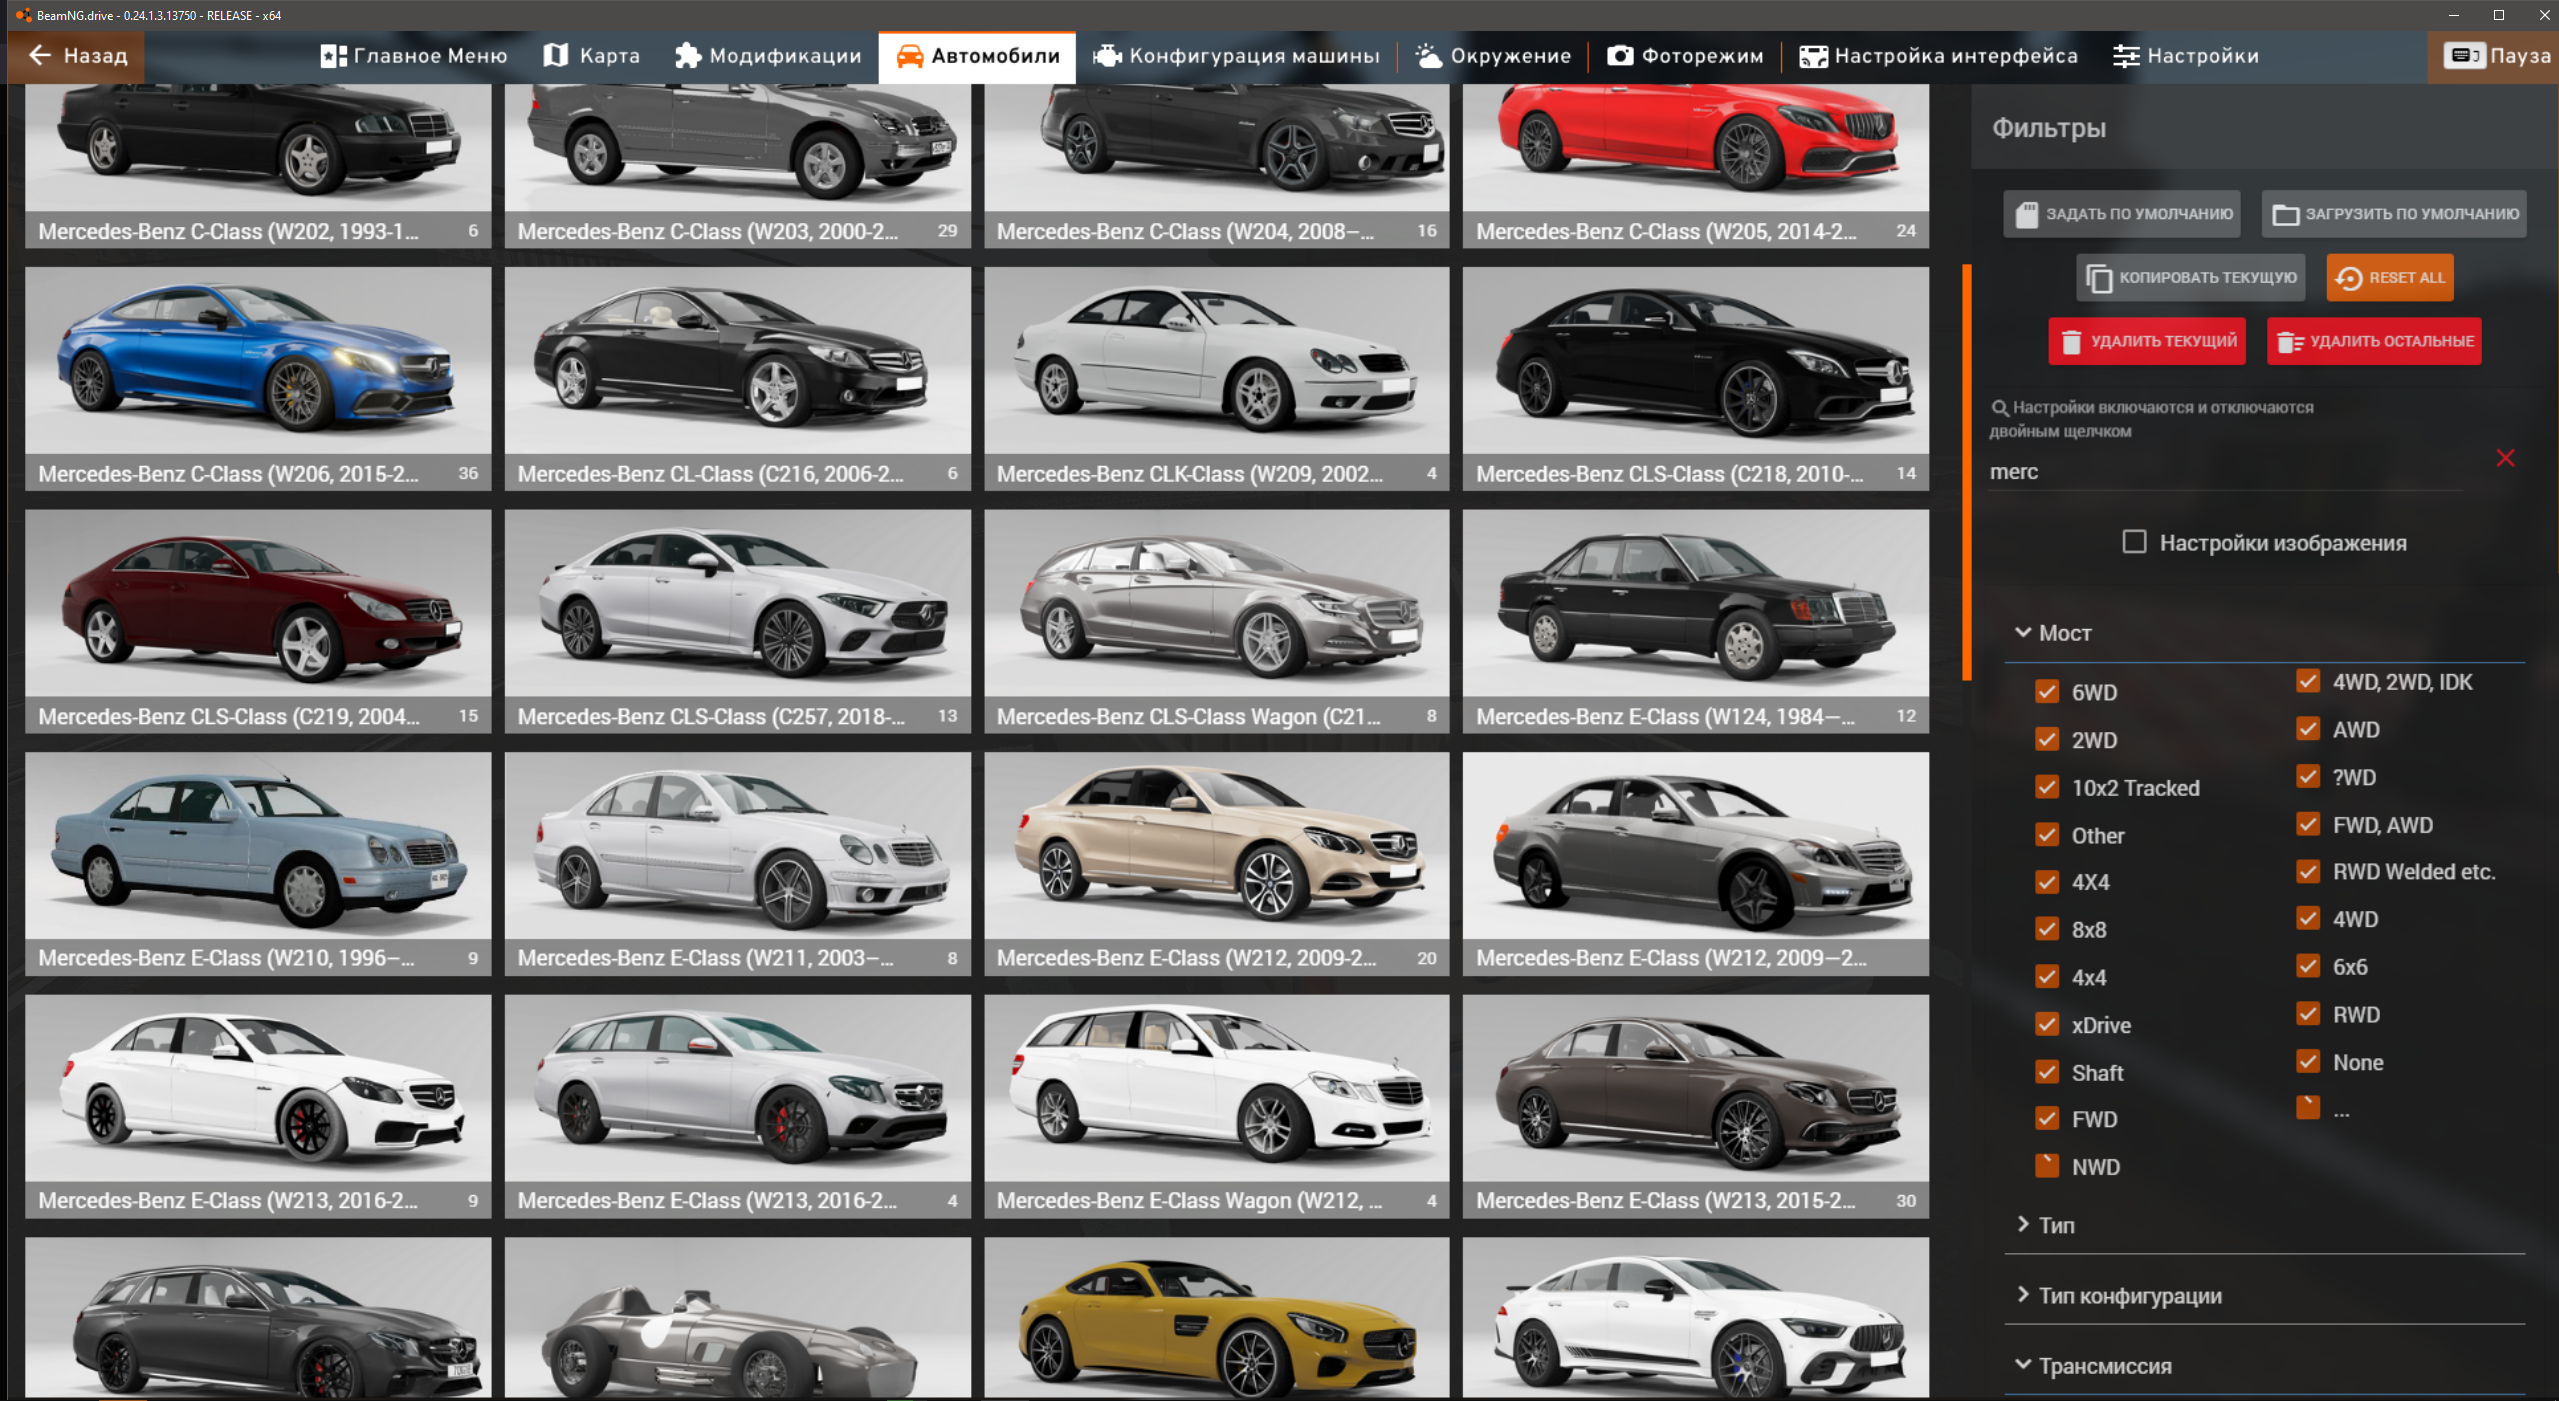Open Конфигурация машины tab

tap(1236, 56)
